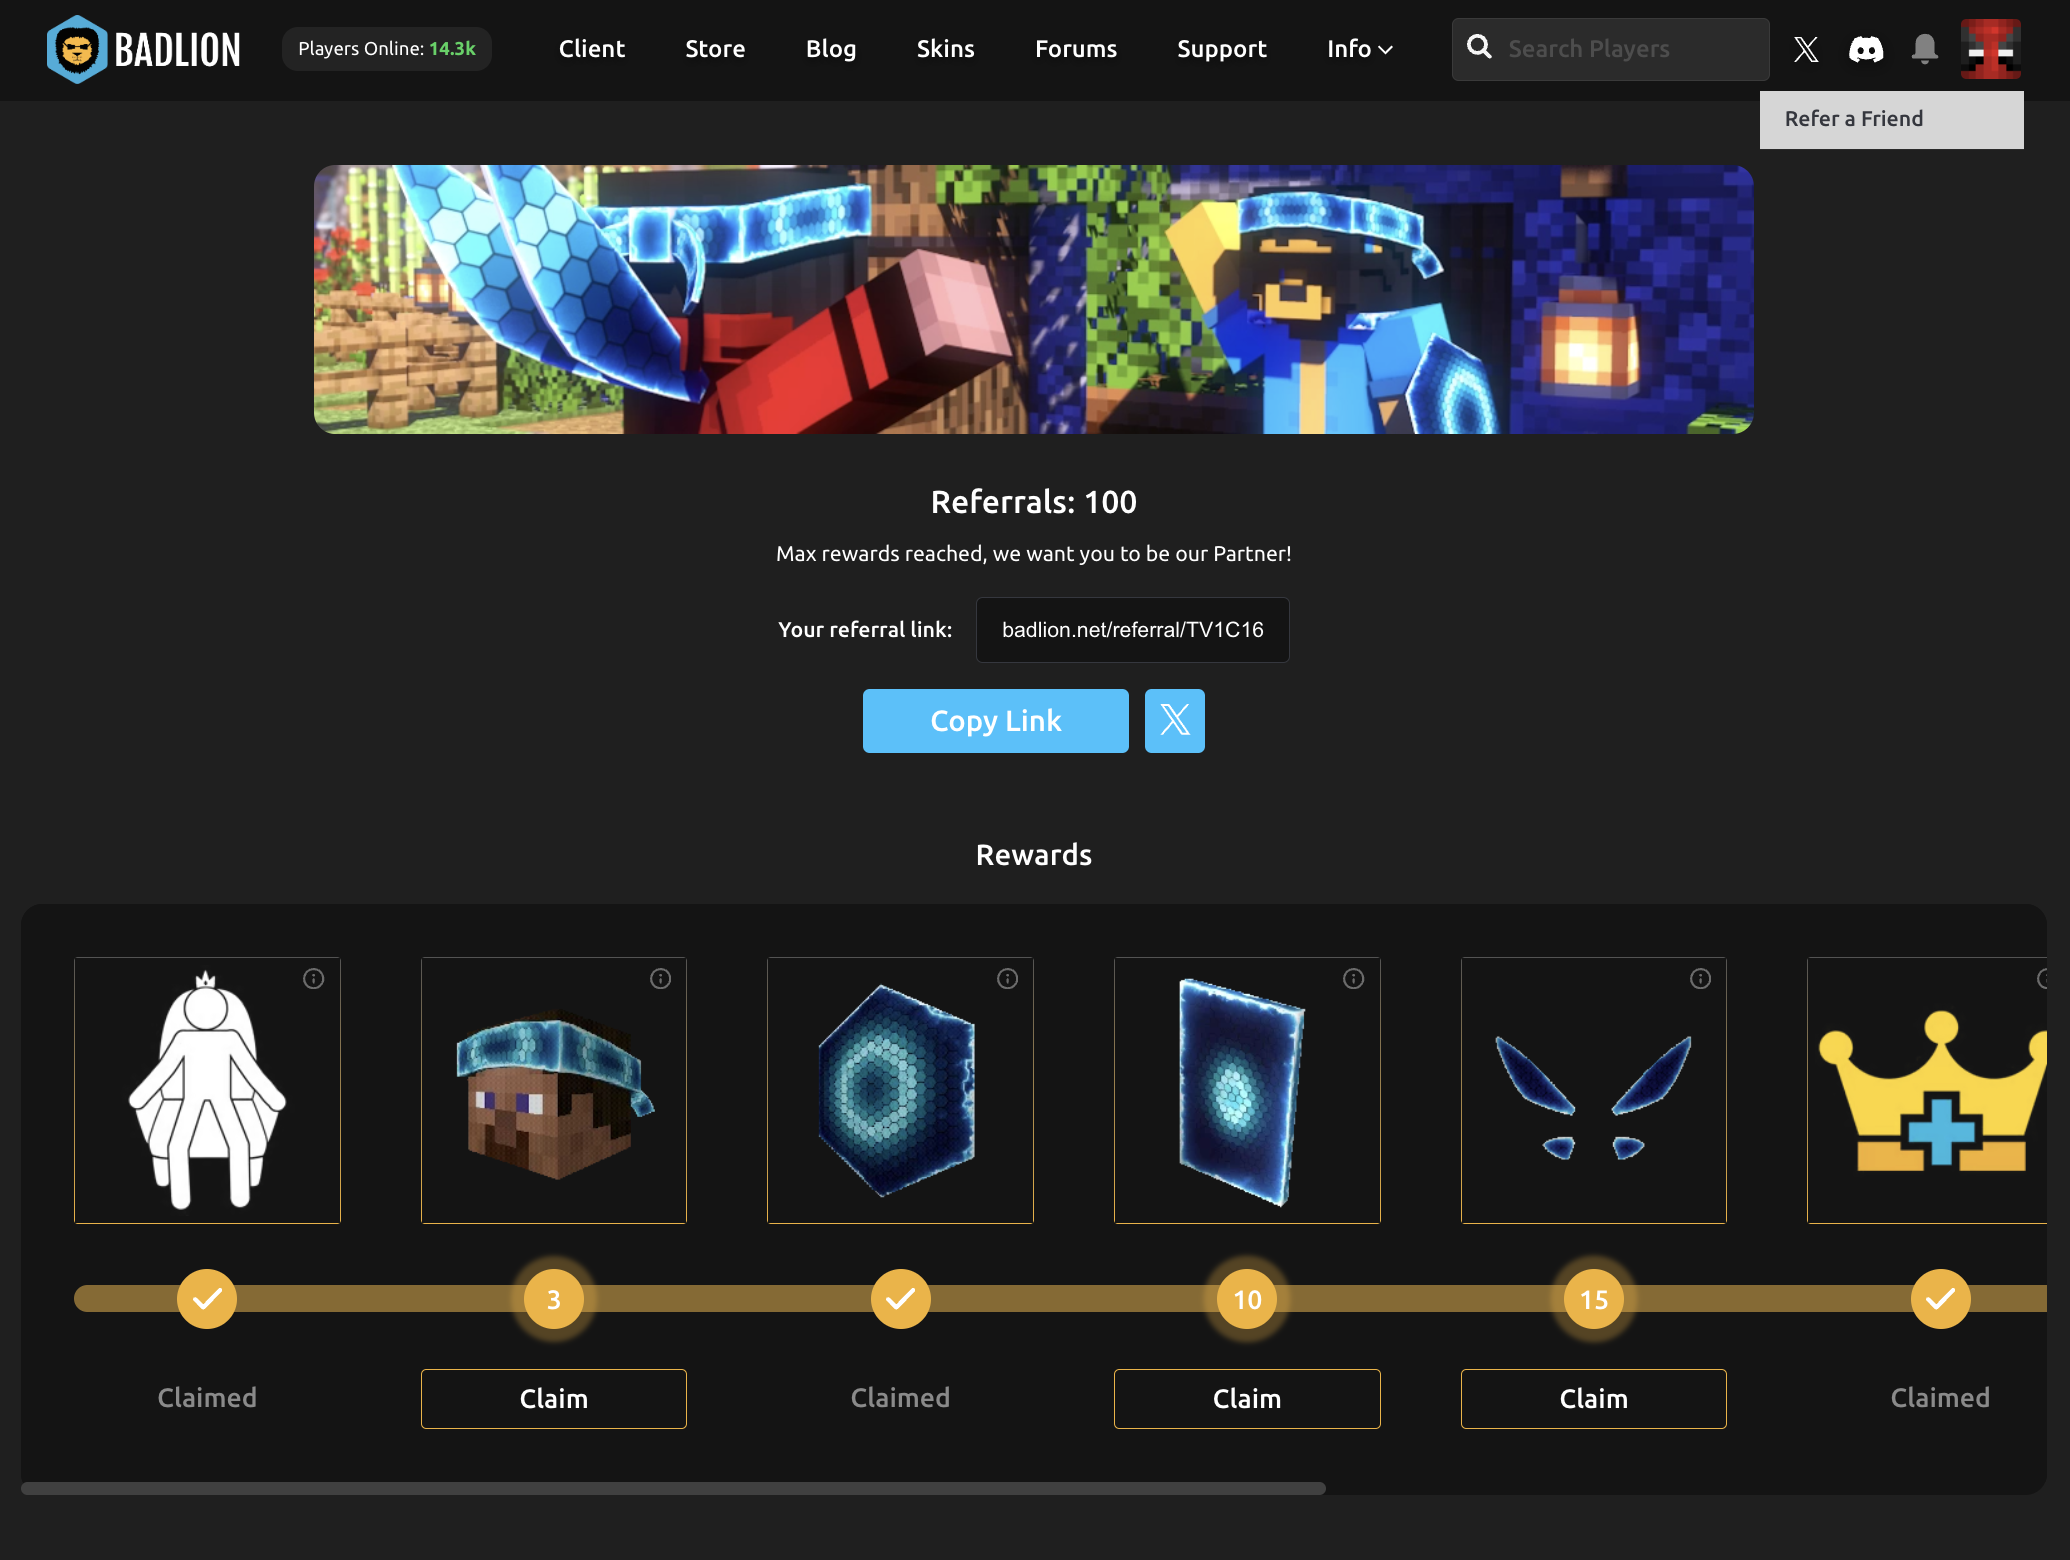Click the user avatar profile picture
Image resolution: width=2070 pixels, height=1560 pixels.
tap(1990, 49)
